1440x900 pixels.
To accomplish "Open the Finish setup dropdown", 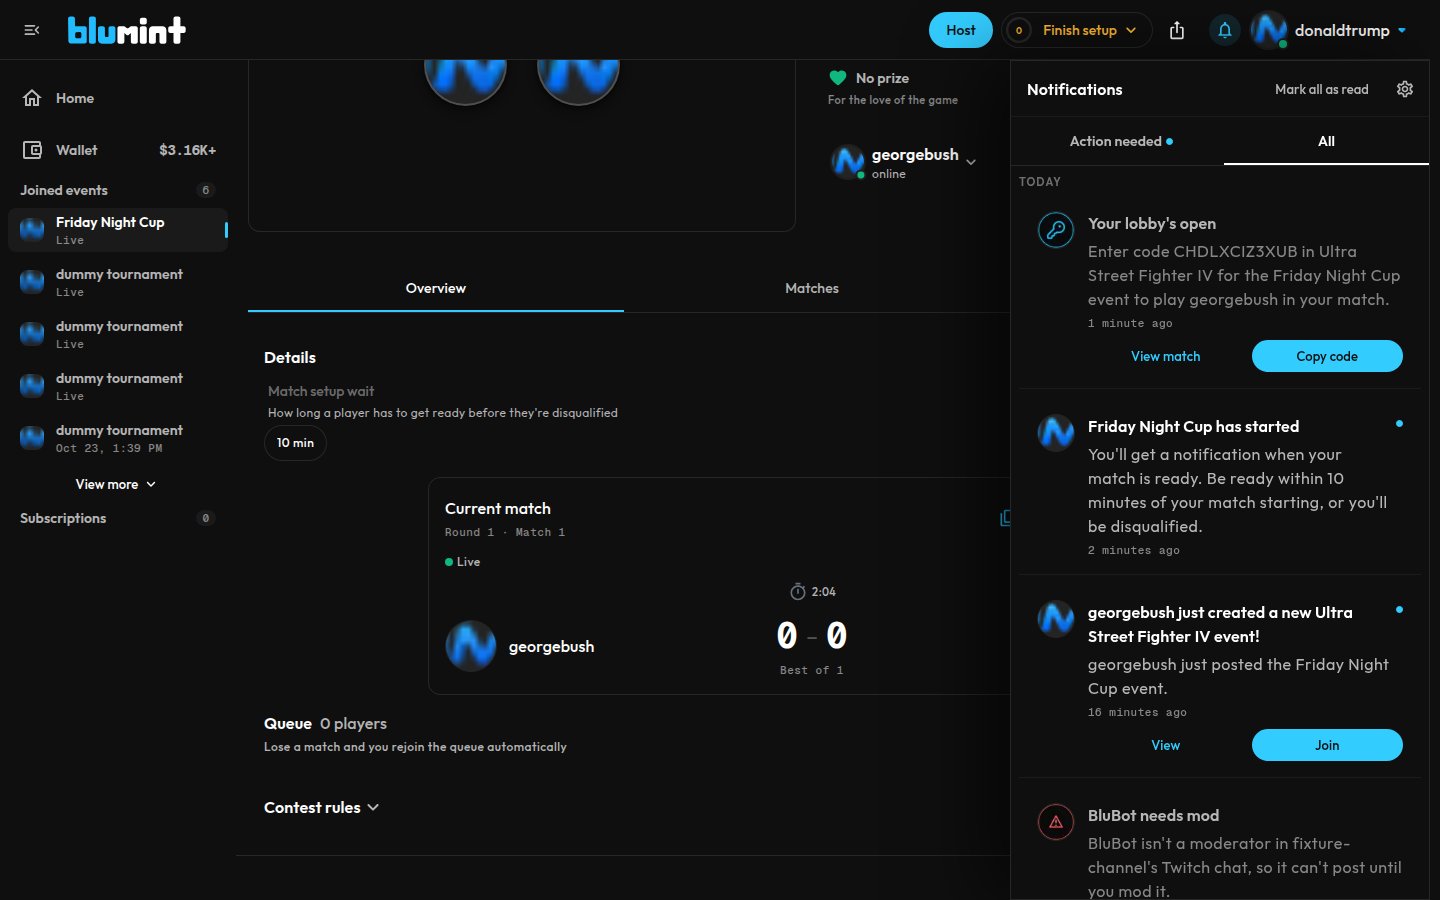I will coord(1077,30).
